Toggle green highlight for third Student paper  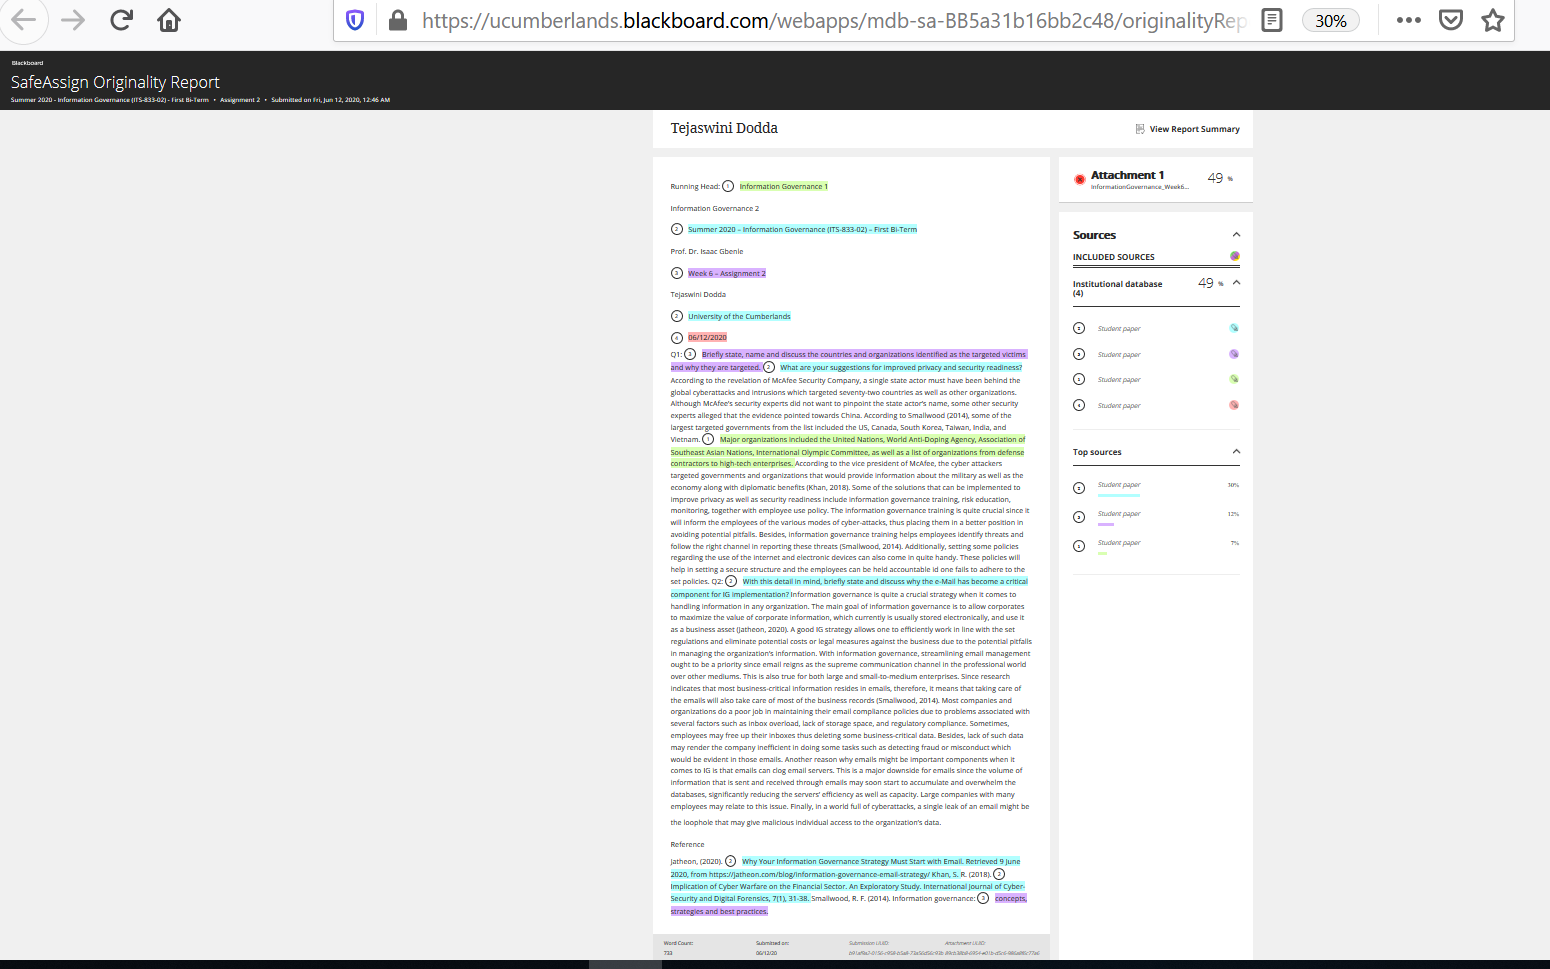coord(1234,379)
